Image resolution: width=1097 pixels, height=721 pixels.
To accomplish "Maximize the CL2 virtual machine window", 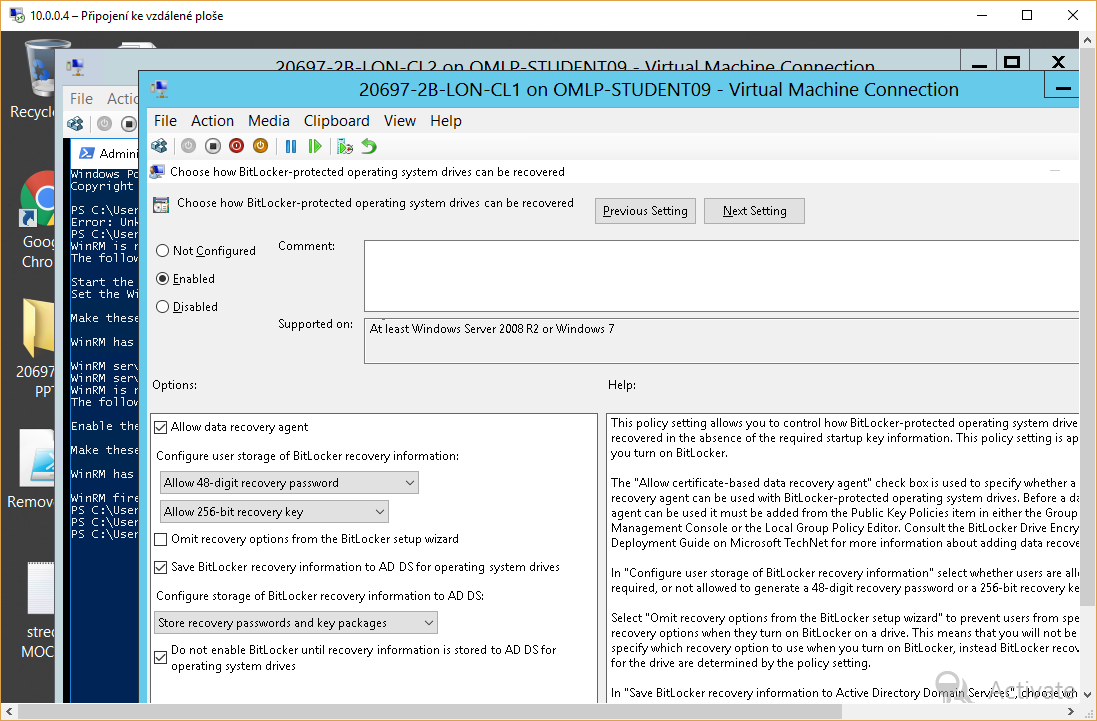I will click(1011, 62).
